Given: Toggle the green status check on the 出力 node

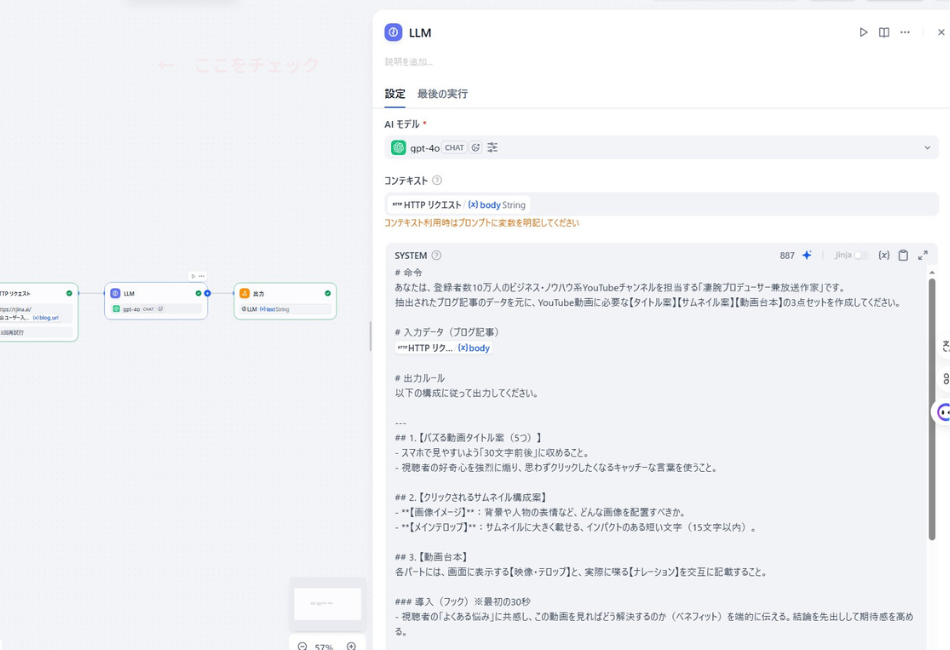Looking at the screenshot, I should 325,294.
